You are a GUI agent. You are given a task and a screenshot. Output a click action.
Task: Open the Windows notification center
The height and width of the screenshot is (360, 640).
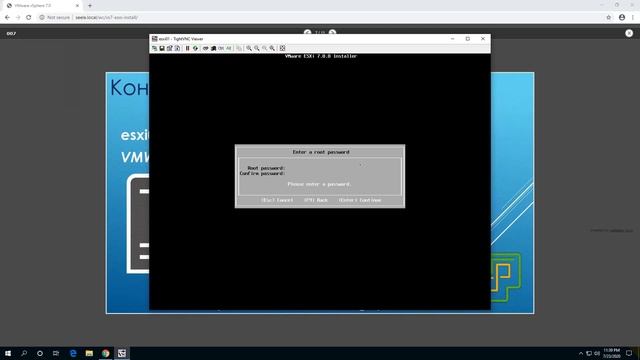[629, 353]
